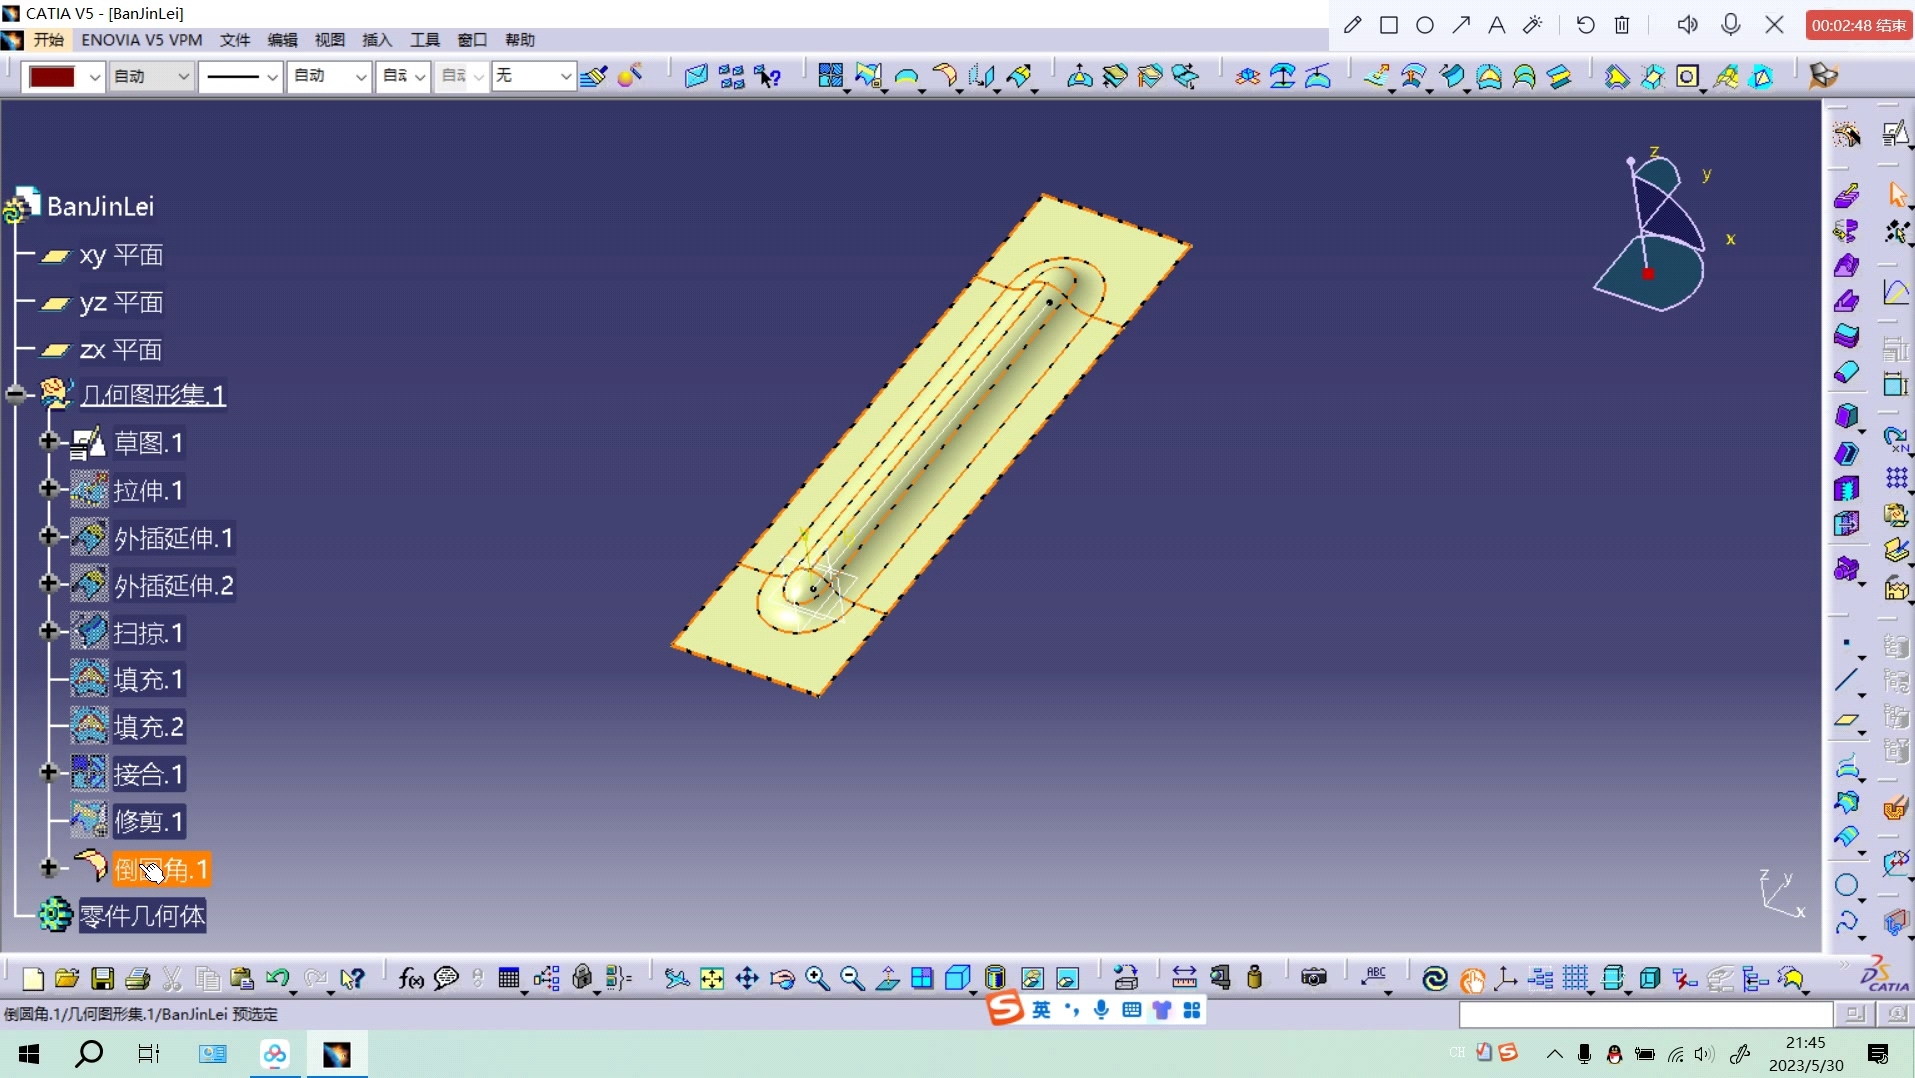Open the 工具 menu

coord(425,40)
